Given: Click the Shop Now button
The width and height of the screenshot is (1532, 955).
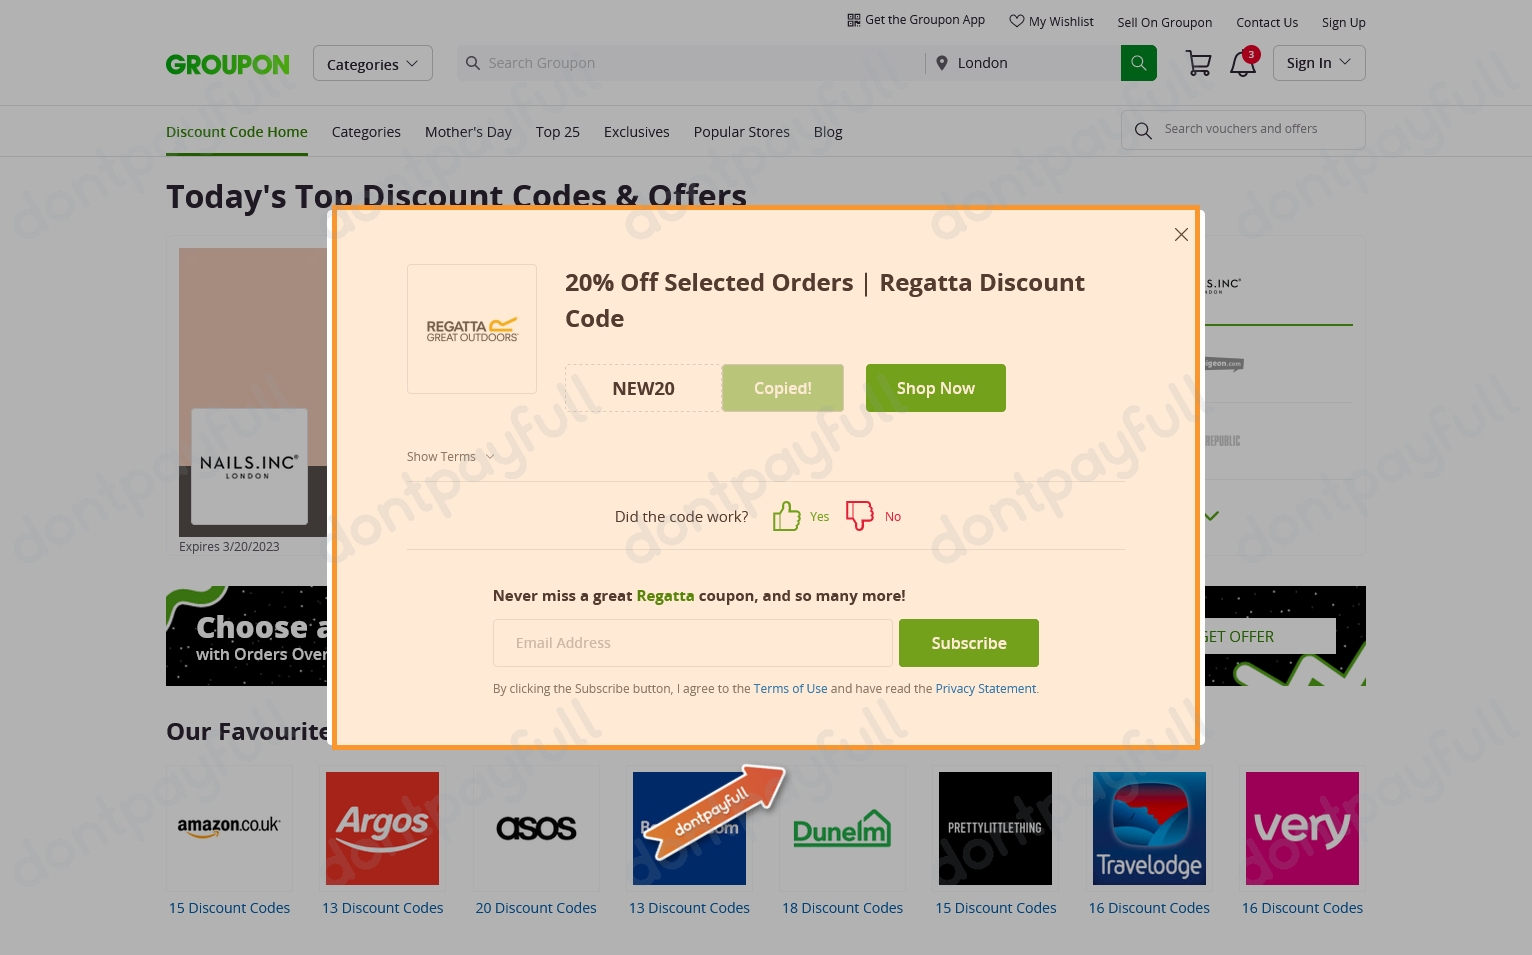Looking at the screenshot, I should pos(935,388).
